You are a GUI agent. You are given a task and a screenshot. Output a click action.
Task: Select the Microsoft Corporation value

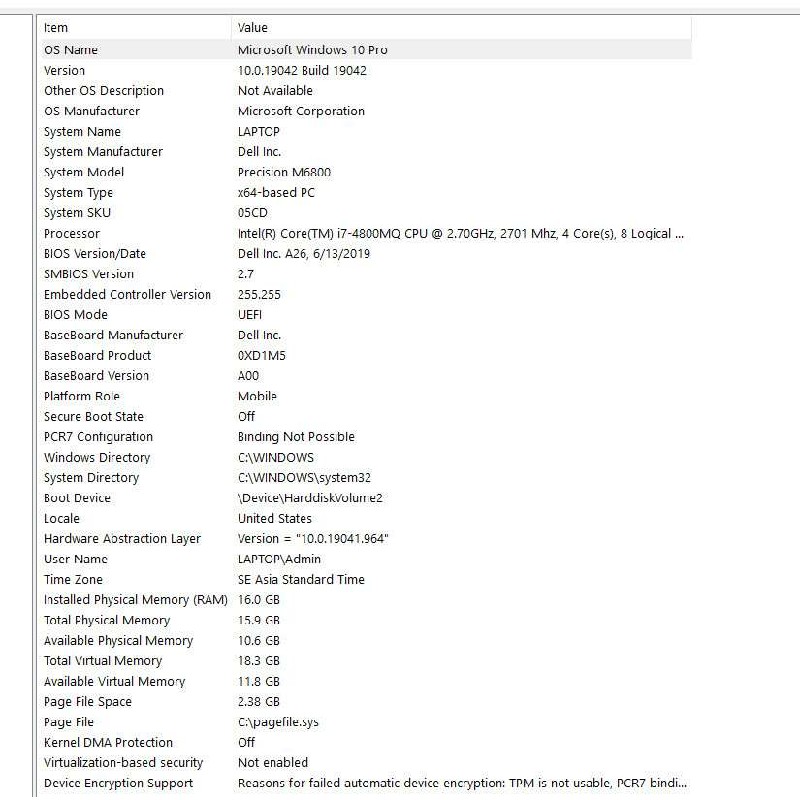(x=301, y=111)
